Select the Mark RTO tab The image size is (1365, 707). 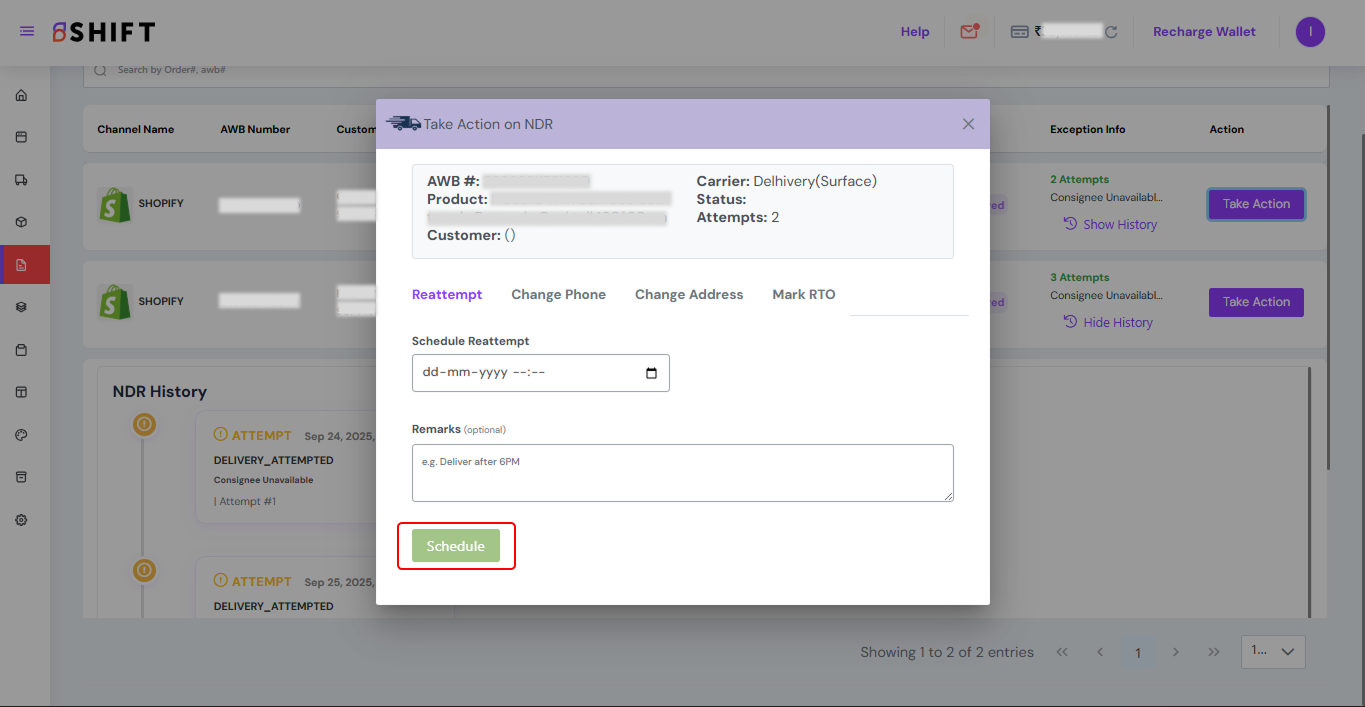point(803,295)
